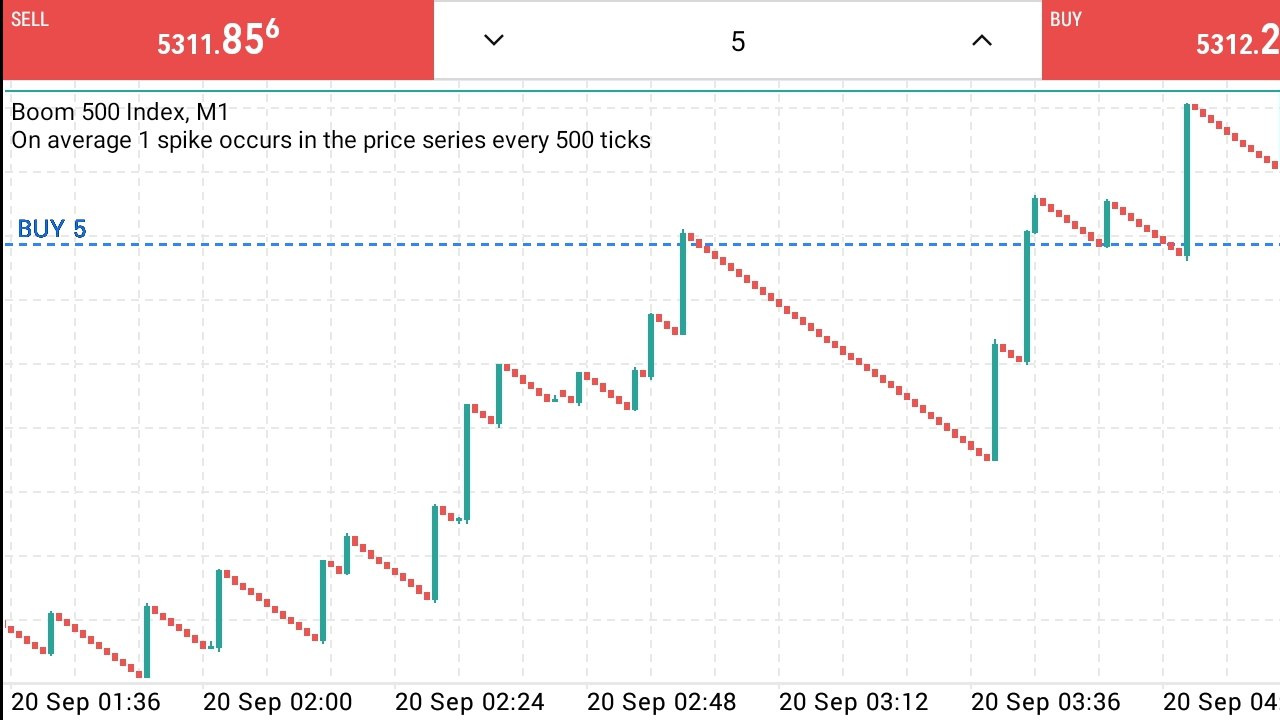Image resolution: width=1280 pixels, height=720 pixels.
Task: Decrease lot size with down chevron
Action: point(493,40)
